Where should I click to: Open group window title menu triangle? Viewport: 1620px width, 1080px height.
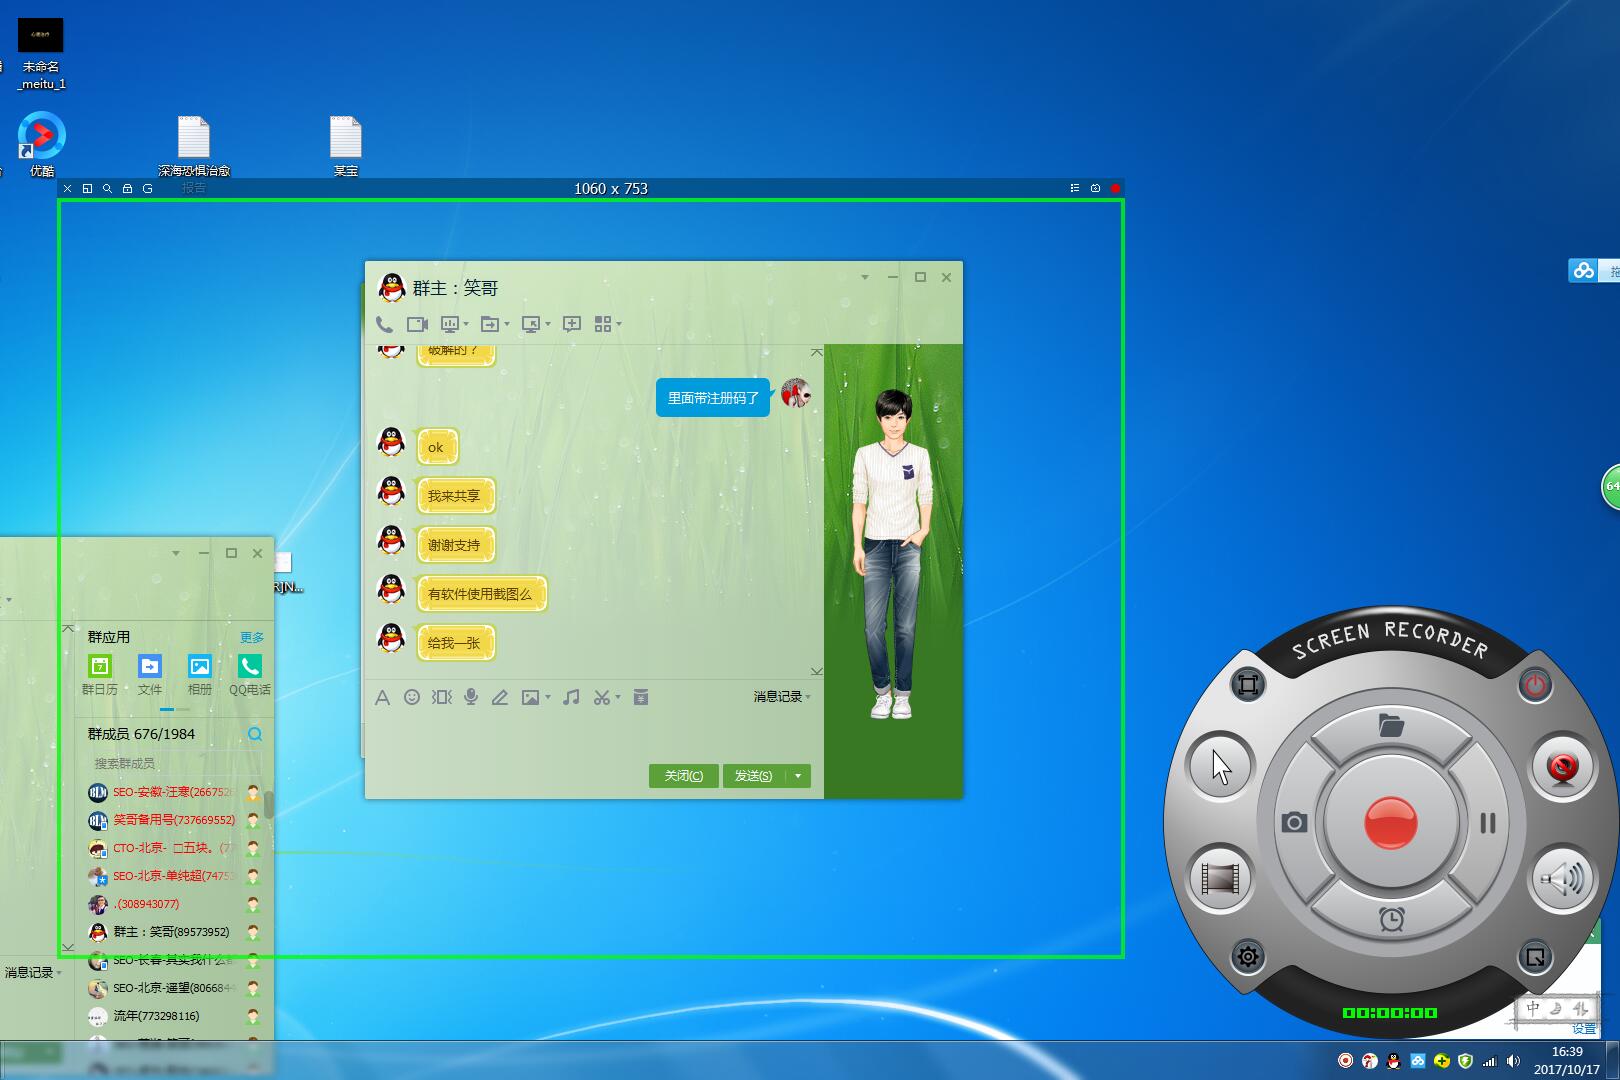176,553
